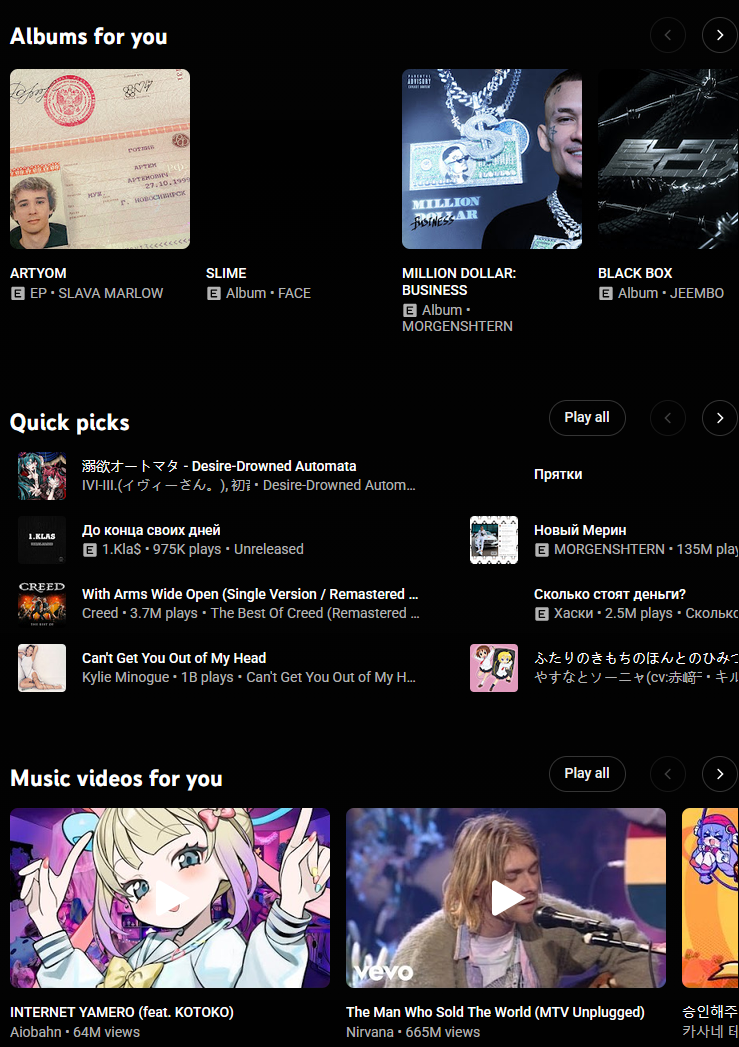Open The Man Who Sold The World title

(x=495, y=1012)
